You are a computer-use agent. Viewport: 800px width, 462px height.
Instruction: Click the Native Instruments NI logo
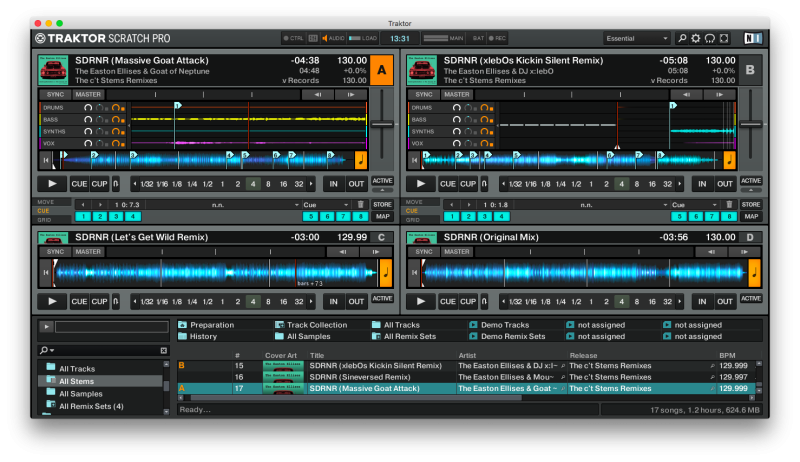tap(753, 38)
